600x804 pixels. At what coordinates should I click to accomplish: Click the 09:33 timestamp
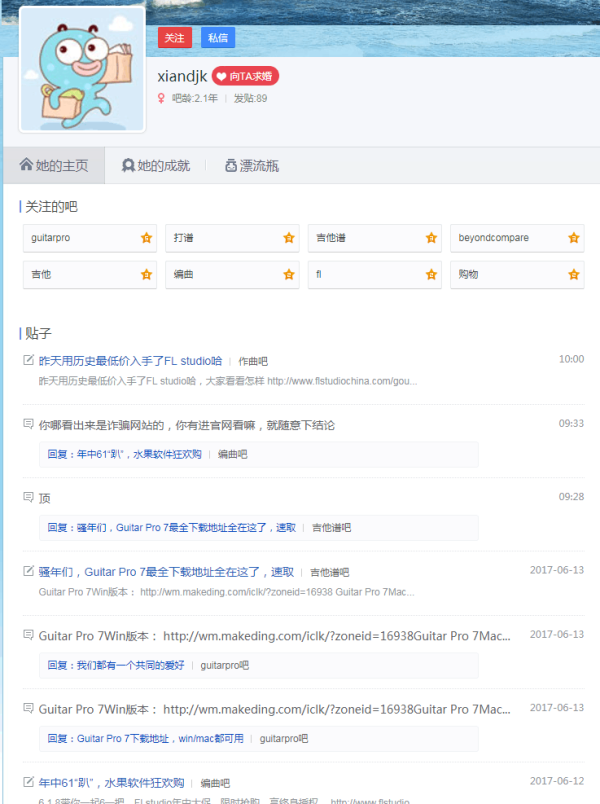click(x=571, y=423)
